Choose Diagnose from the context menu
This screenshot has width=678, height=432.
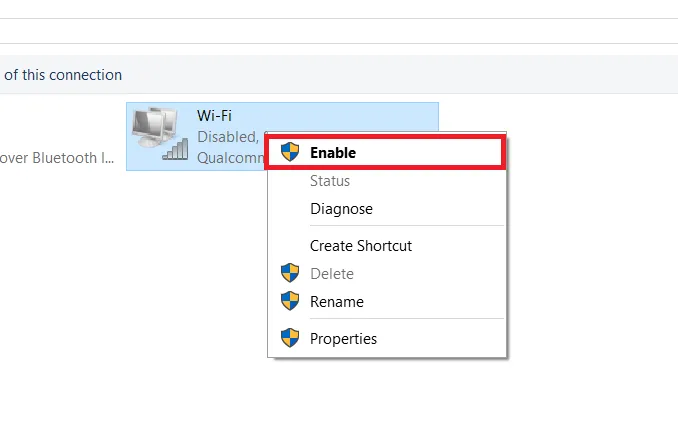pyautogui.click(x=341, y=209)
